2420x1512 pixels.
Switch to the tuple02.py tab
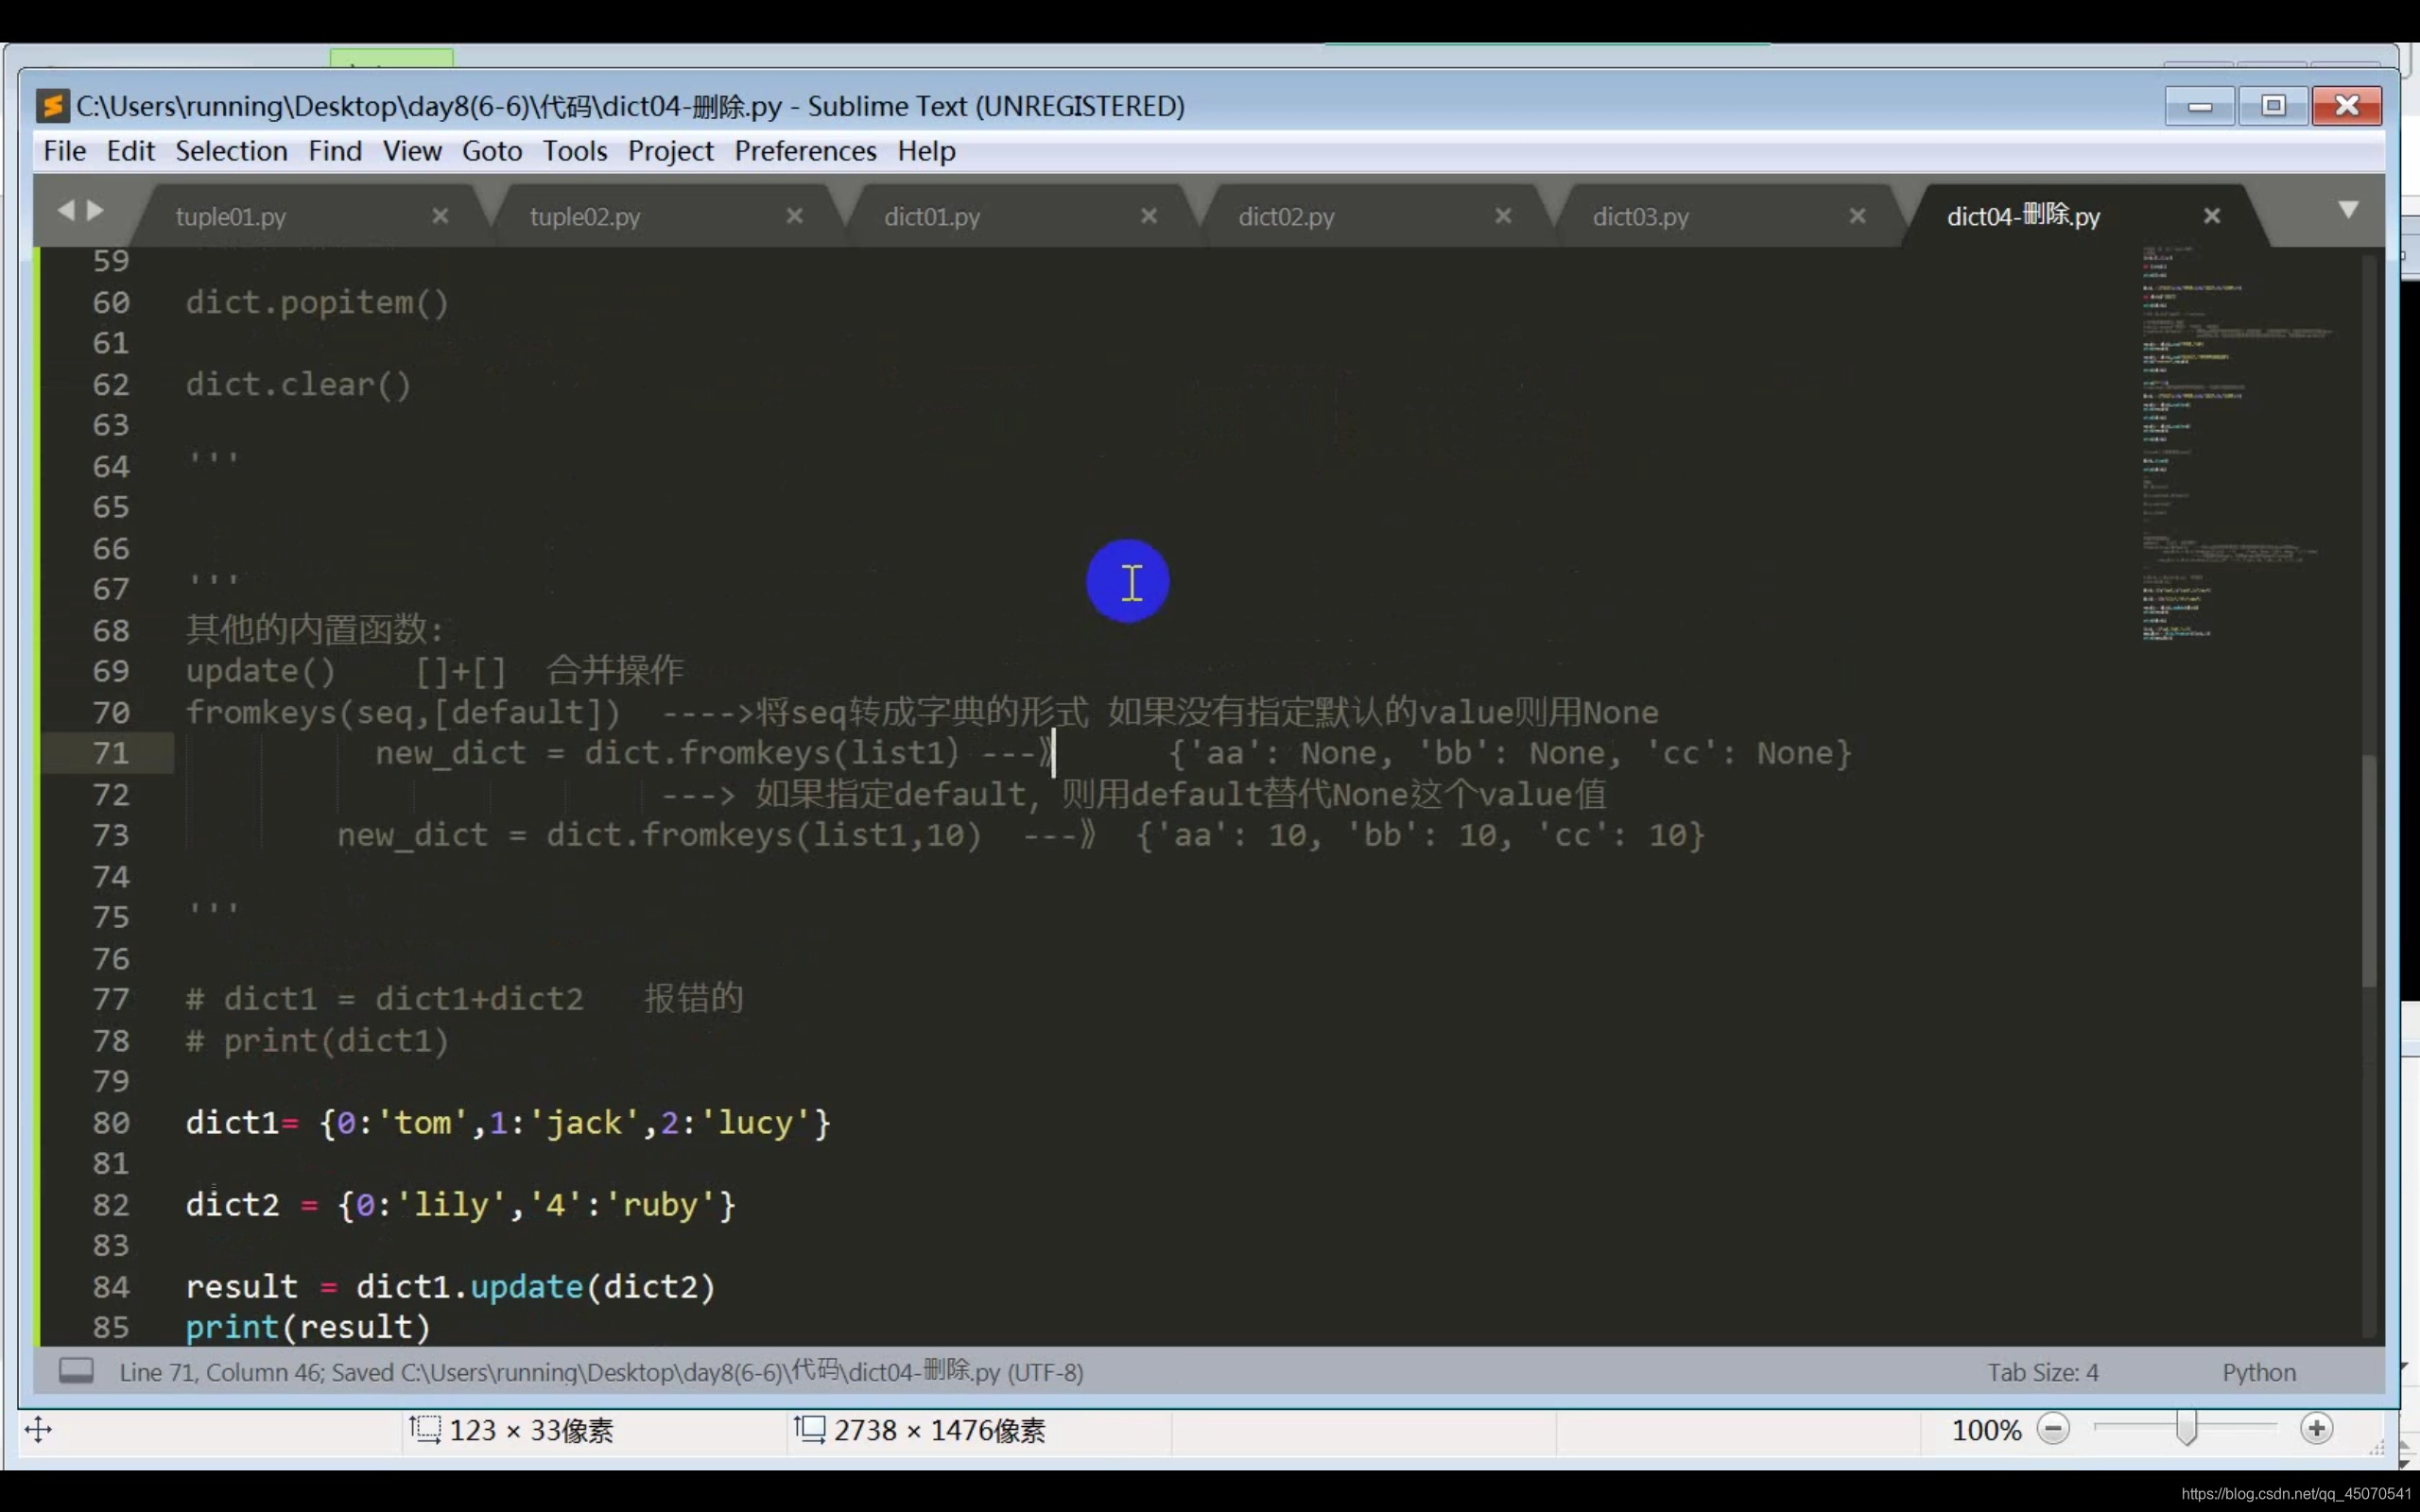click(585, 217)
